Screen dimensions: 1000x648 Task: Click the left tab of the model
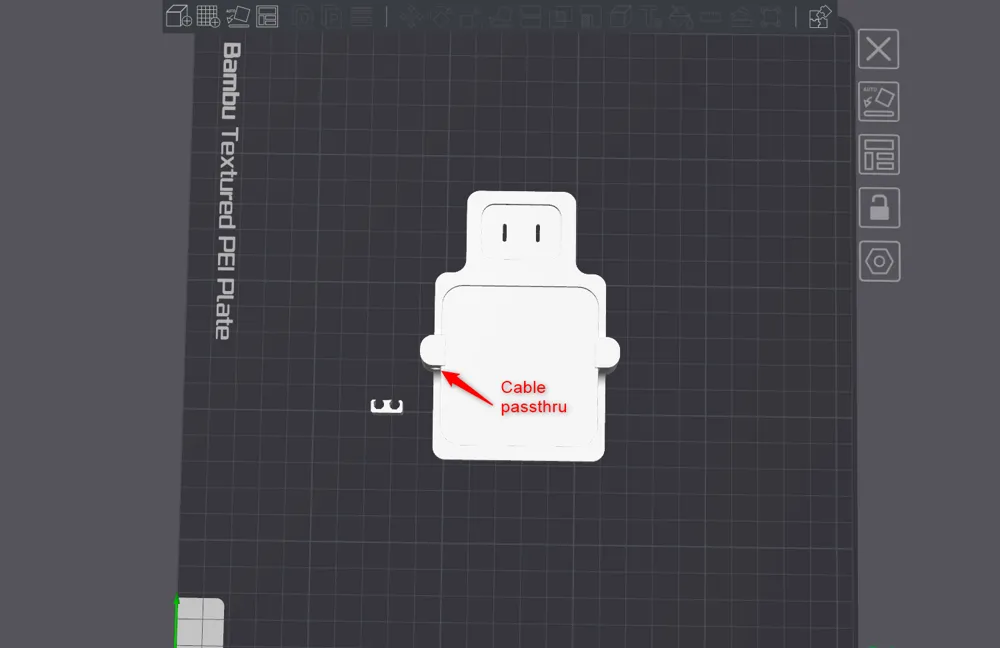[430, 350]
